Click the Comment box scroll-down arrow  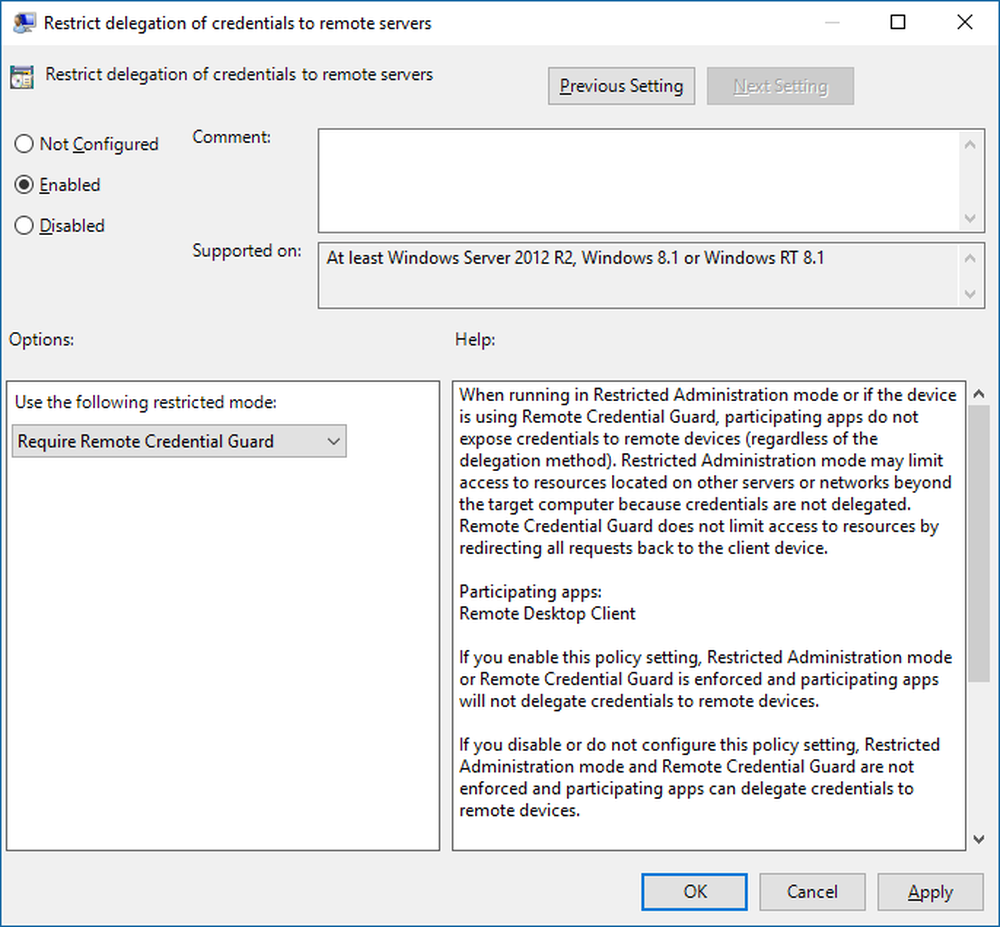[969, 218]
